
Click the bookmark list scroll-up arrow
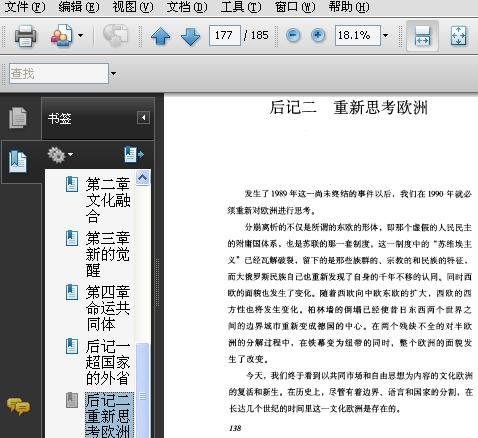click(143, 178)
